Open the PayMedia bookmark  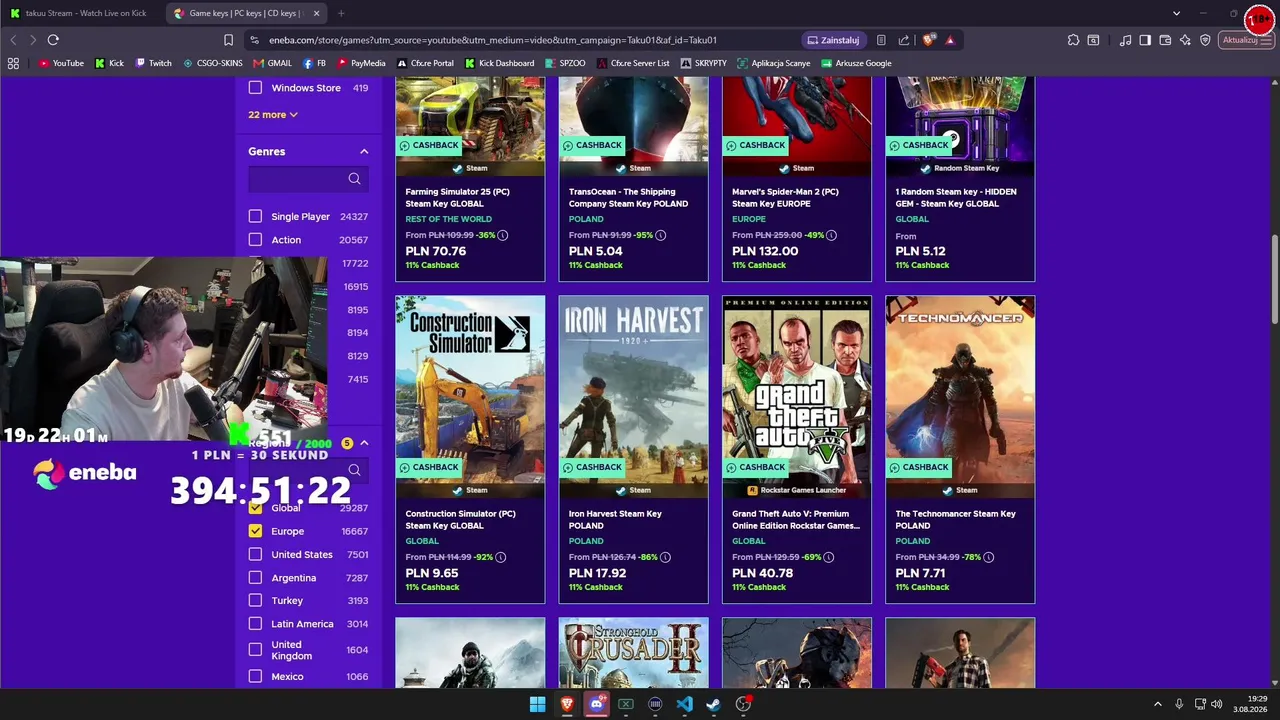(362, 63)
